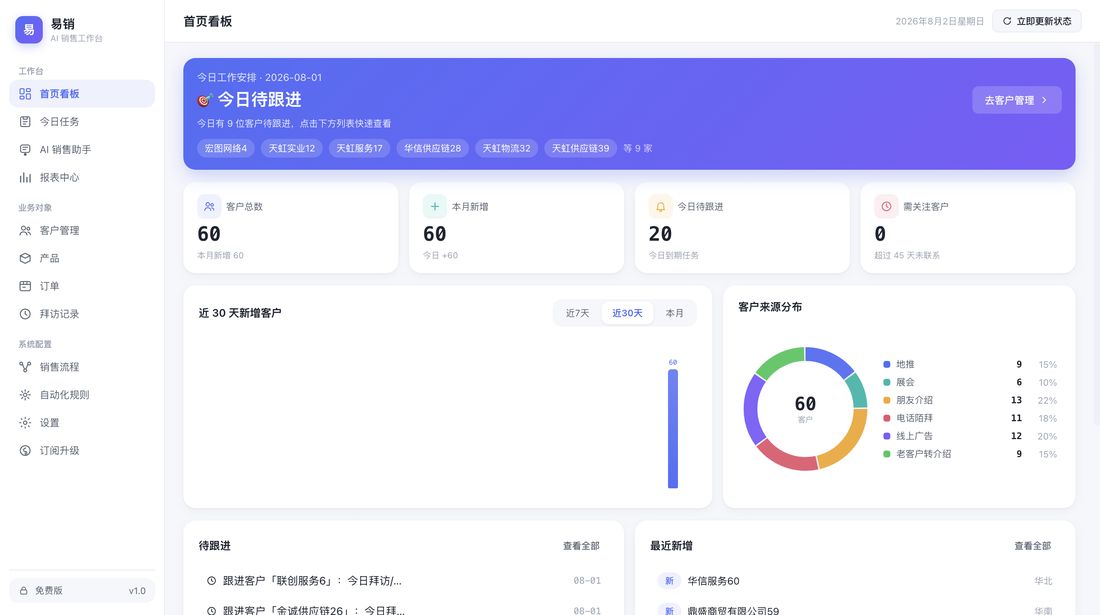
Task: Click the lock icon beside 免费版
Action: pyautogui.click(x=23, y=590)
